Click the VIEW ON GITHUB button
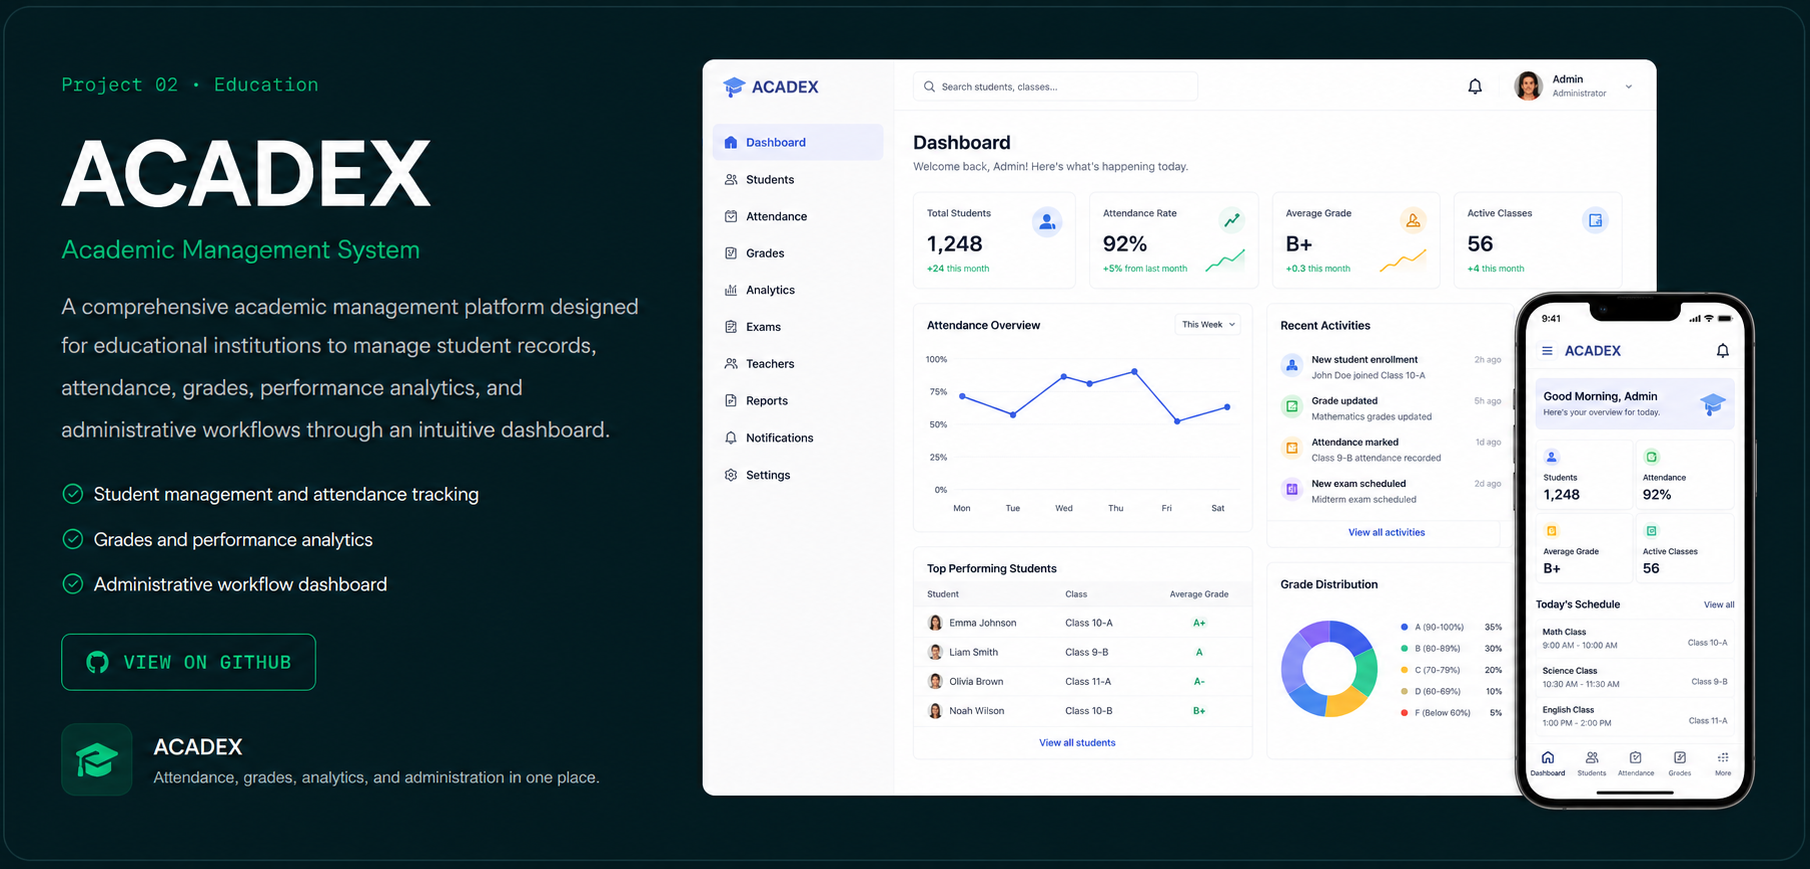1810x869 pixels. [188, 662]
